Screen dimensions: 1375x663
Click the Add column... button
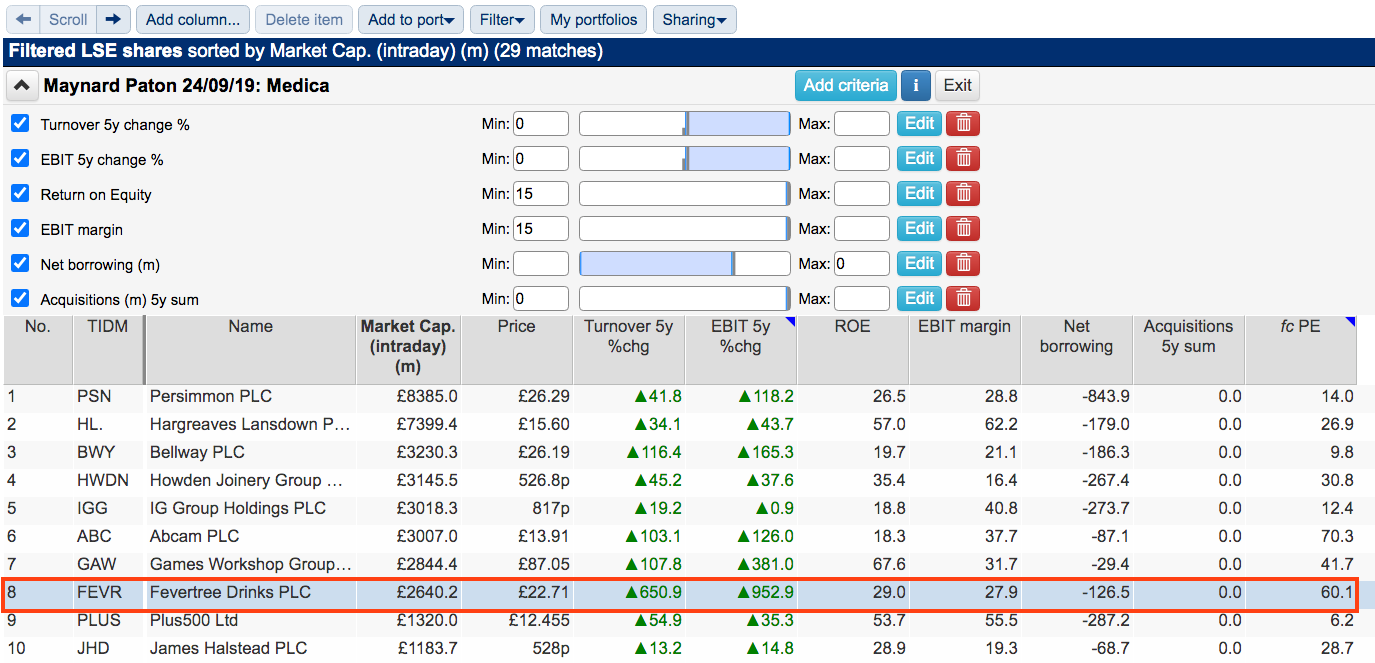tap(192, 19)
